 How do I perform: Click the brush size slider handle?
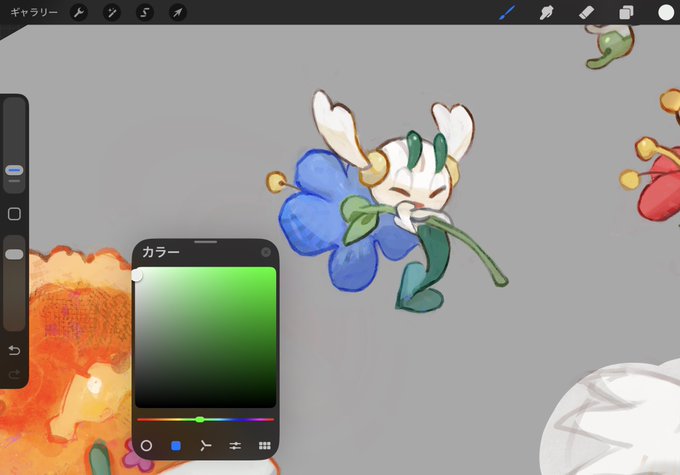click(14, 170)
